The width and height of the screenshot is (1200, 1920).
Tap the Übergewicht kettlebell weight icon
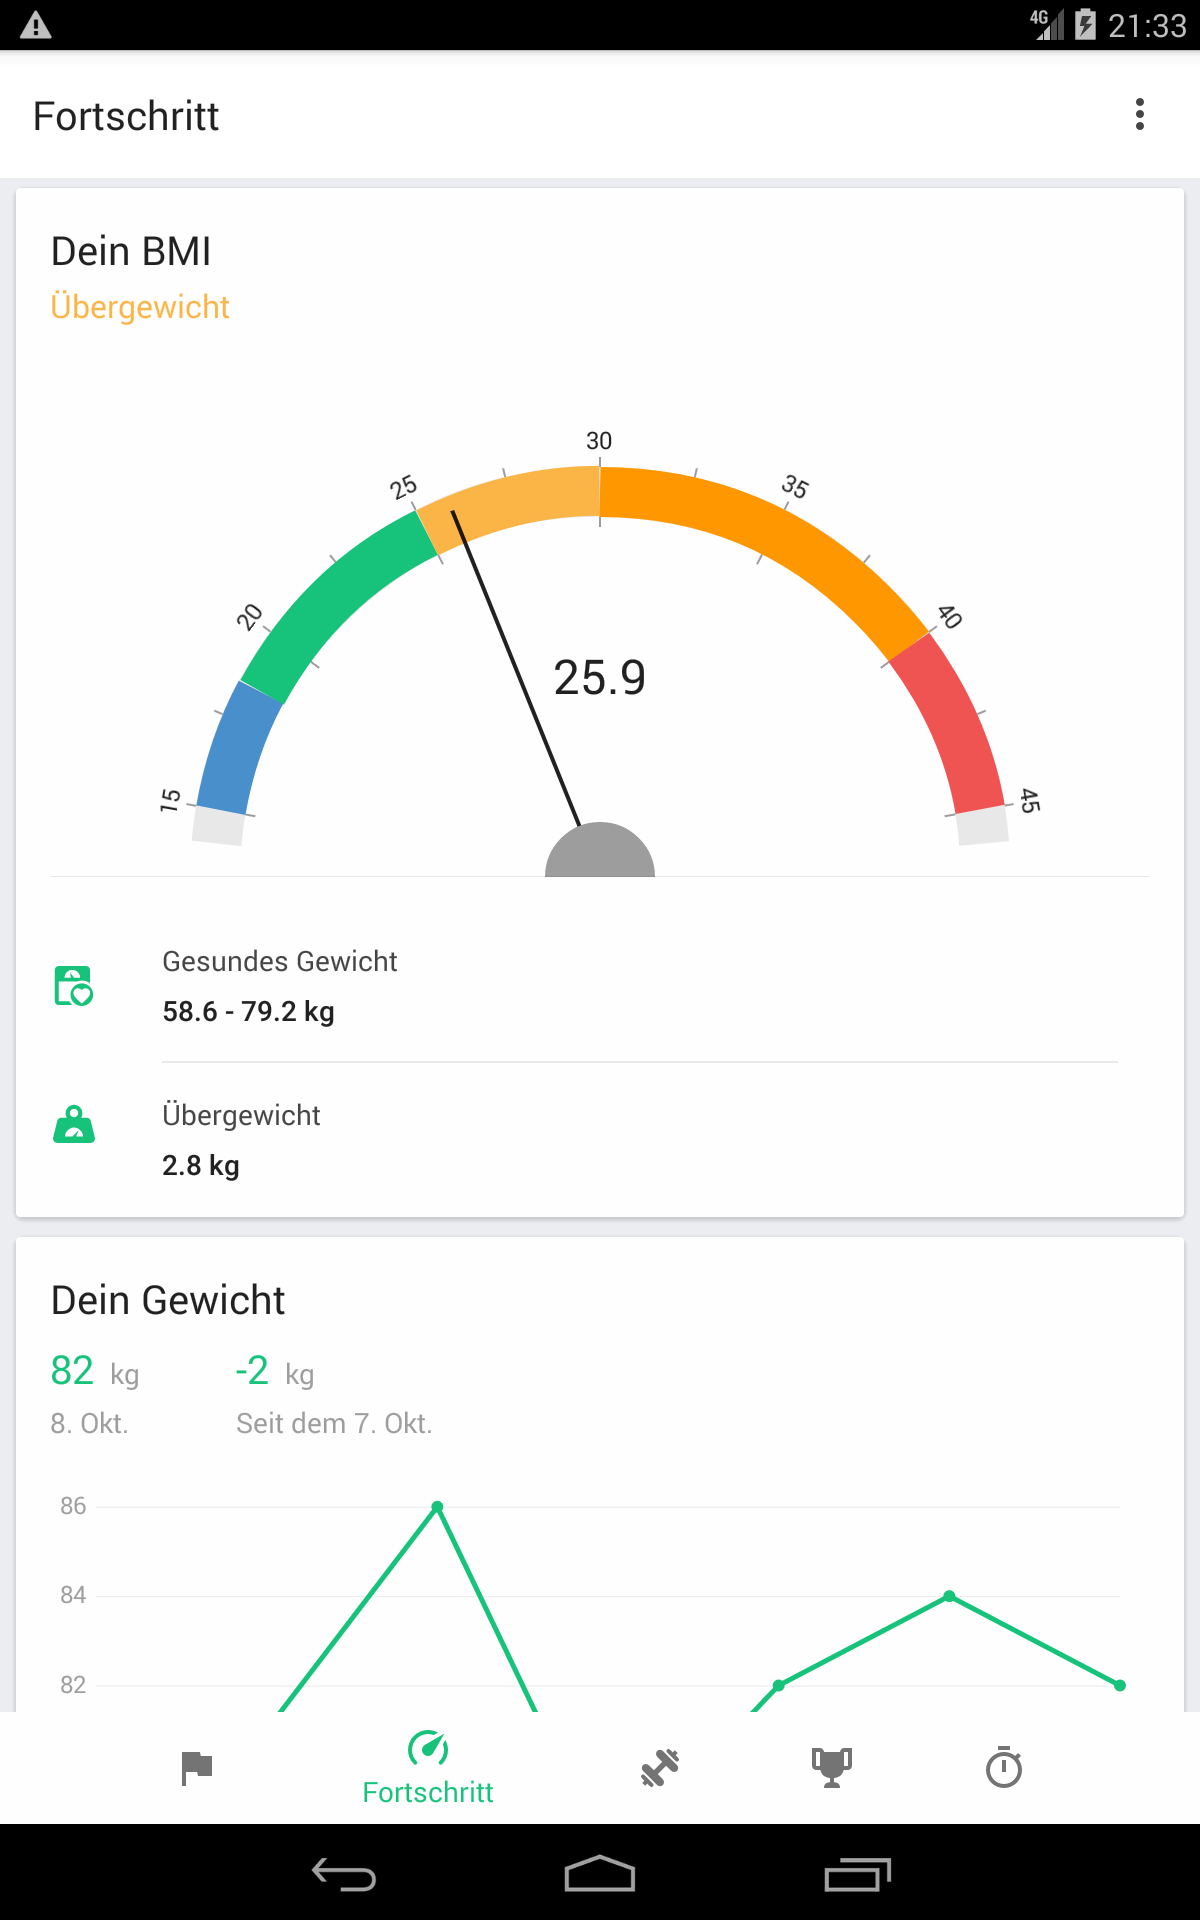point(74,1124)
